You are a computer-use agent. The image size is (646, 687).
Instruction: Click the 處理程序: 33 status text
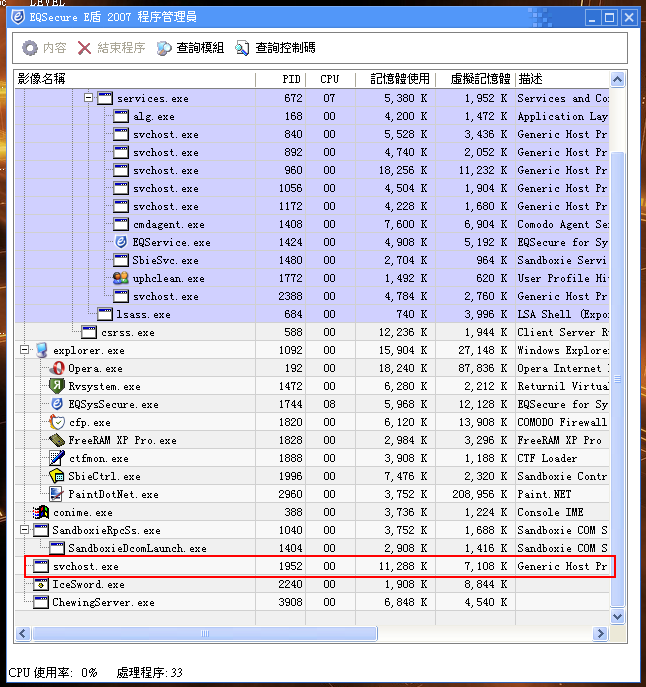pos(149,673)
